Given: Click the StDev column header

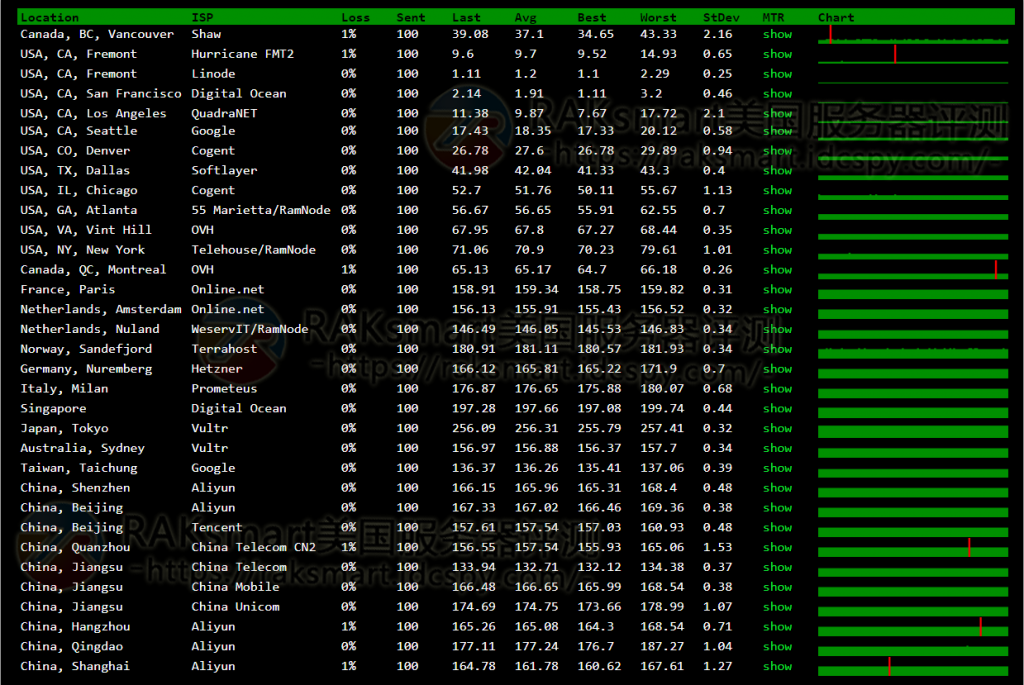Looking at the screenshot, I should click(x=721, y=18).
